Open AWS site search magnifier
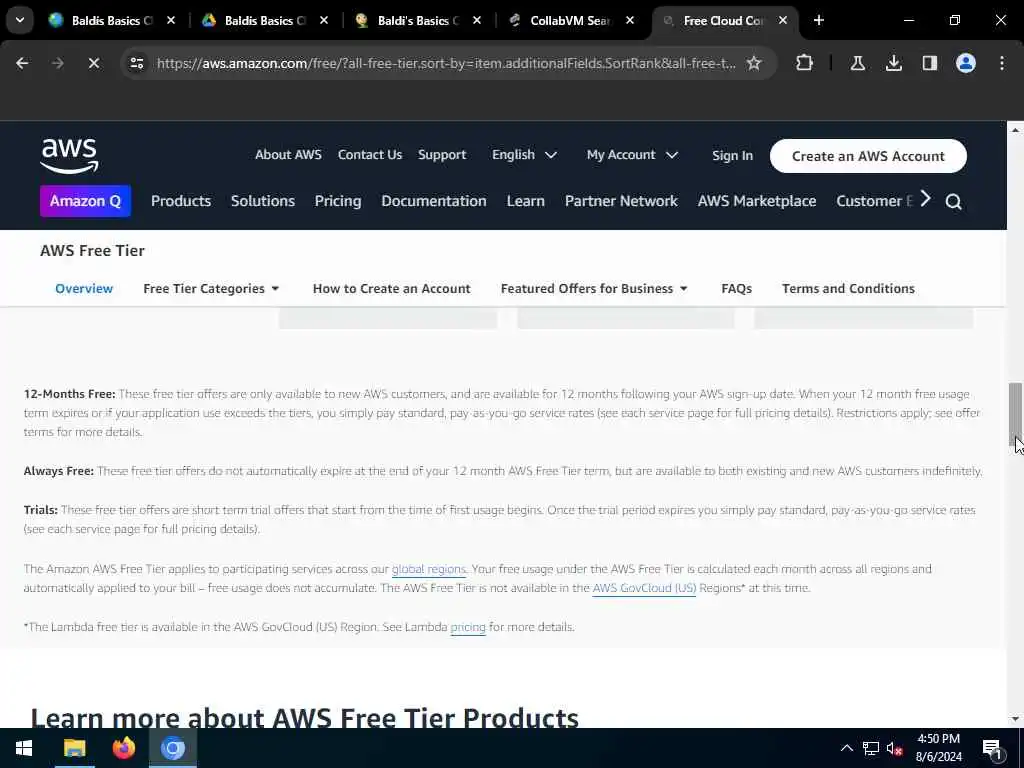The image size is (1024, 768). pyautogui.click(x=953, y=202)
